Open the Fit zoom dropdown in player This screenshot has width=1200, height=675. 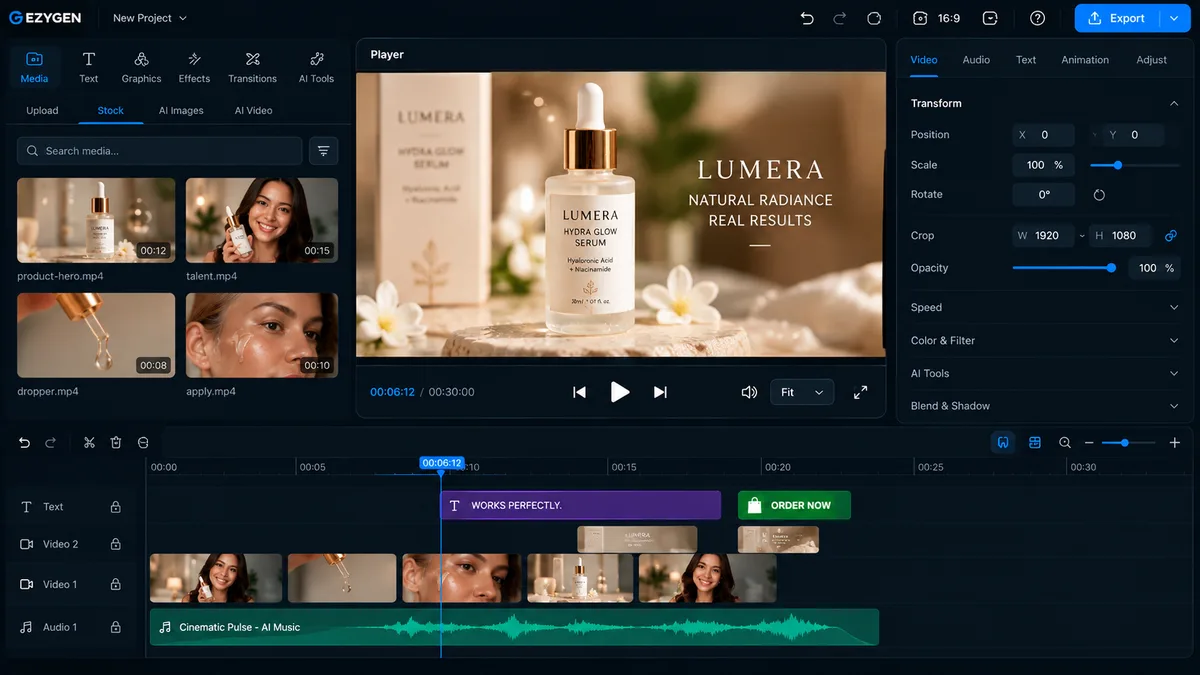(802, 392)
